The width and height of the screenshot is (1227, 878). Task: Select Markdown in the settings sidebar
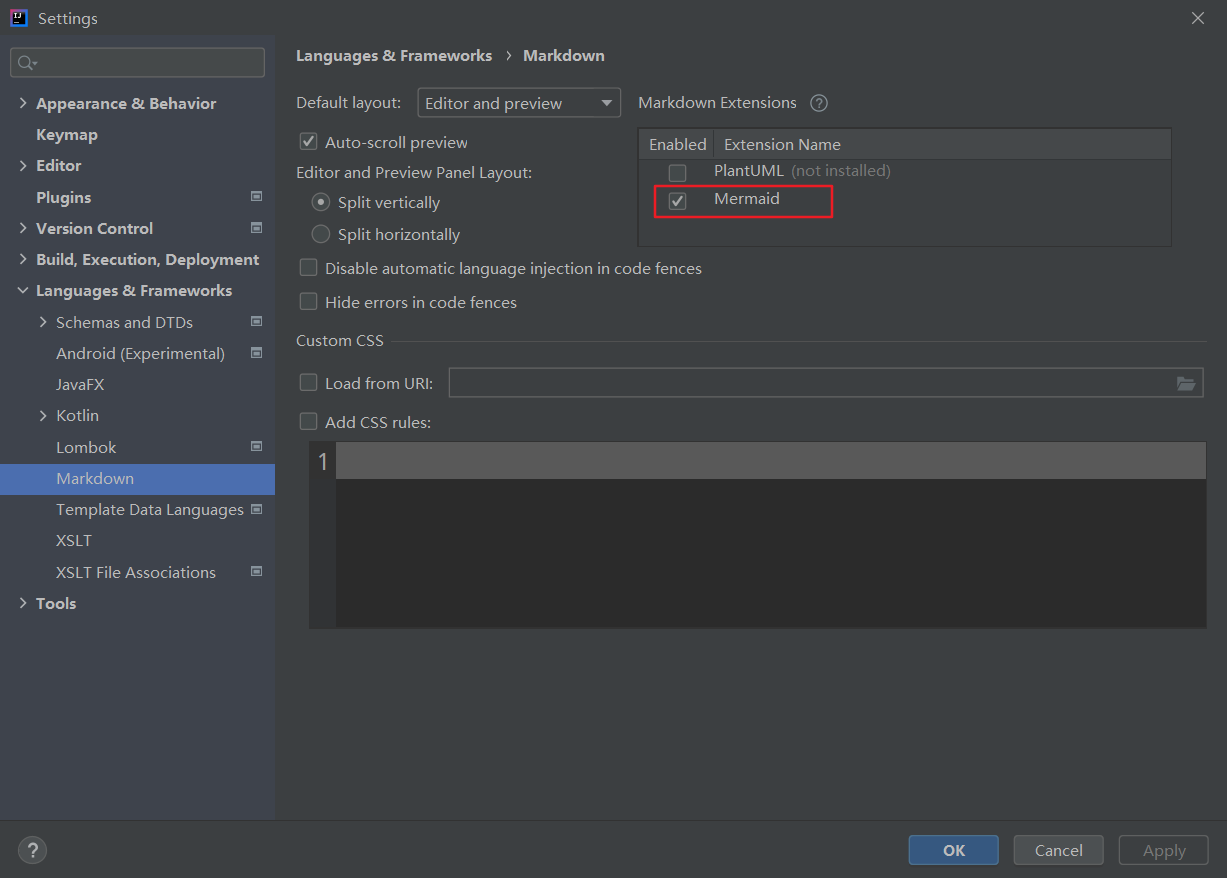[94, 478]
